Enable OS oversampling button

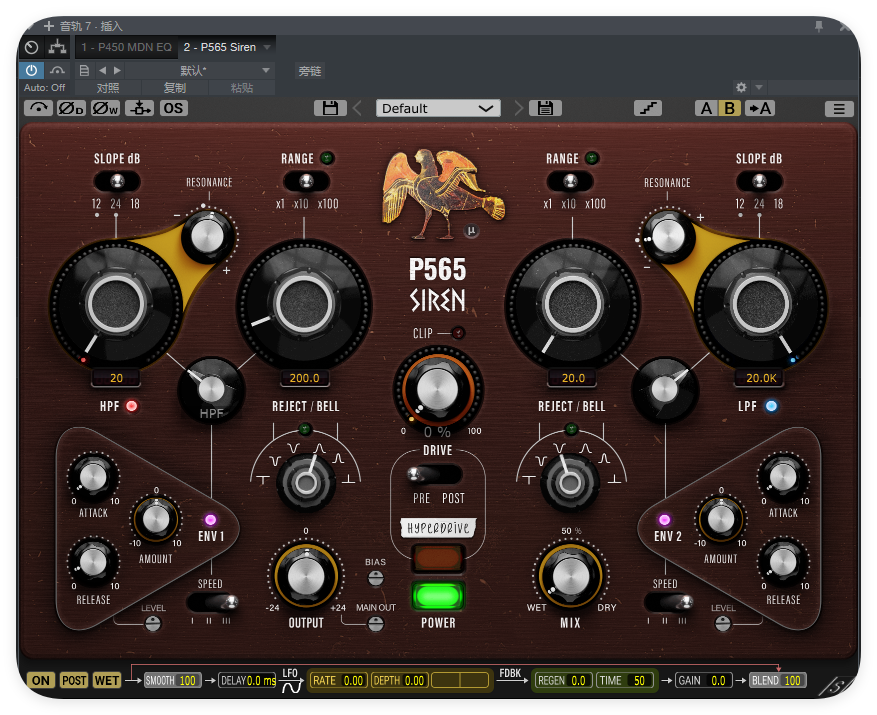coord(173,108)
